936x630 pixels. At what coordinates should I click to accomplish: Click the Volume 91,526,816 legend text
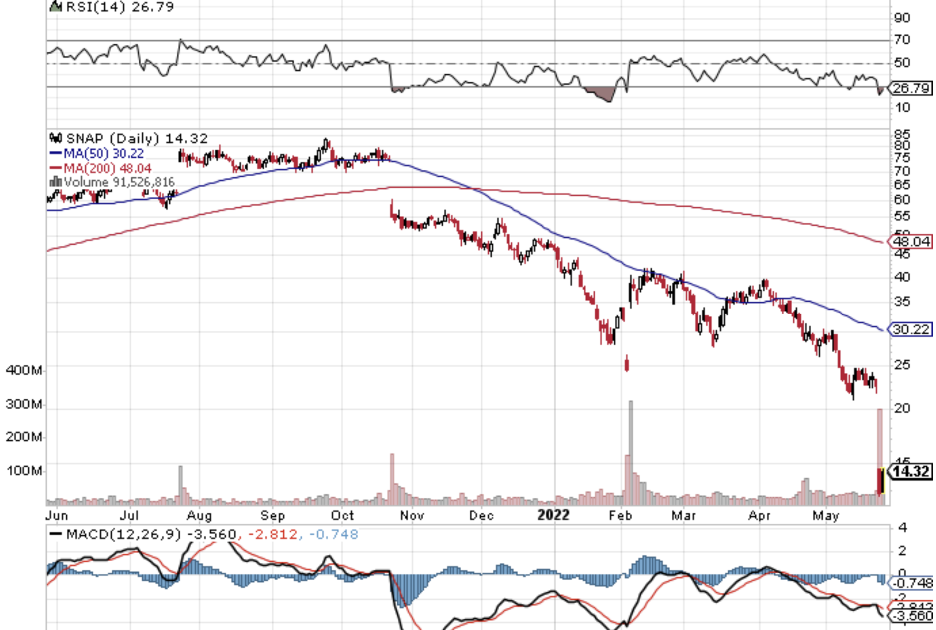coord(120,183)
